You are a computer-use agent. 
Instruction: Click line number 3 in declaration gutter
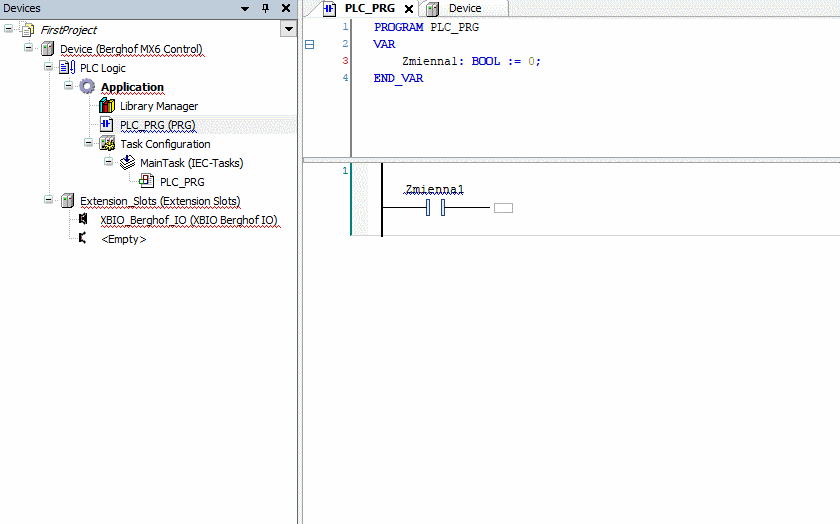pos(345,61)
